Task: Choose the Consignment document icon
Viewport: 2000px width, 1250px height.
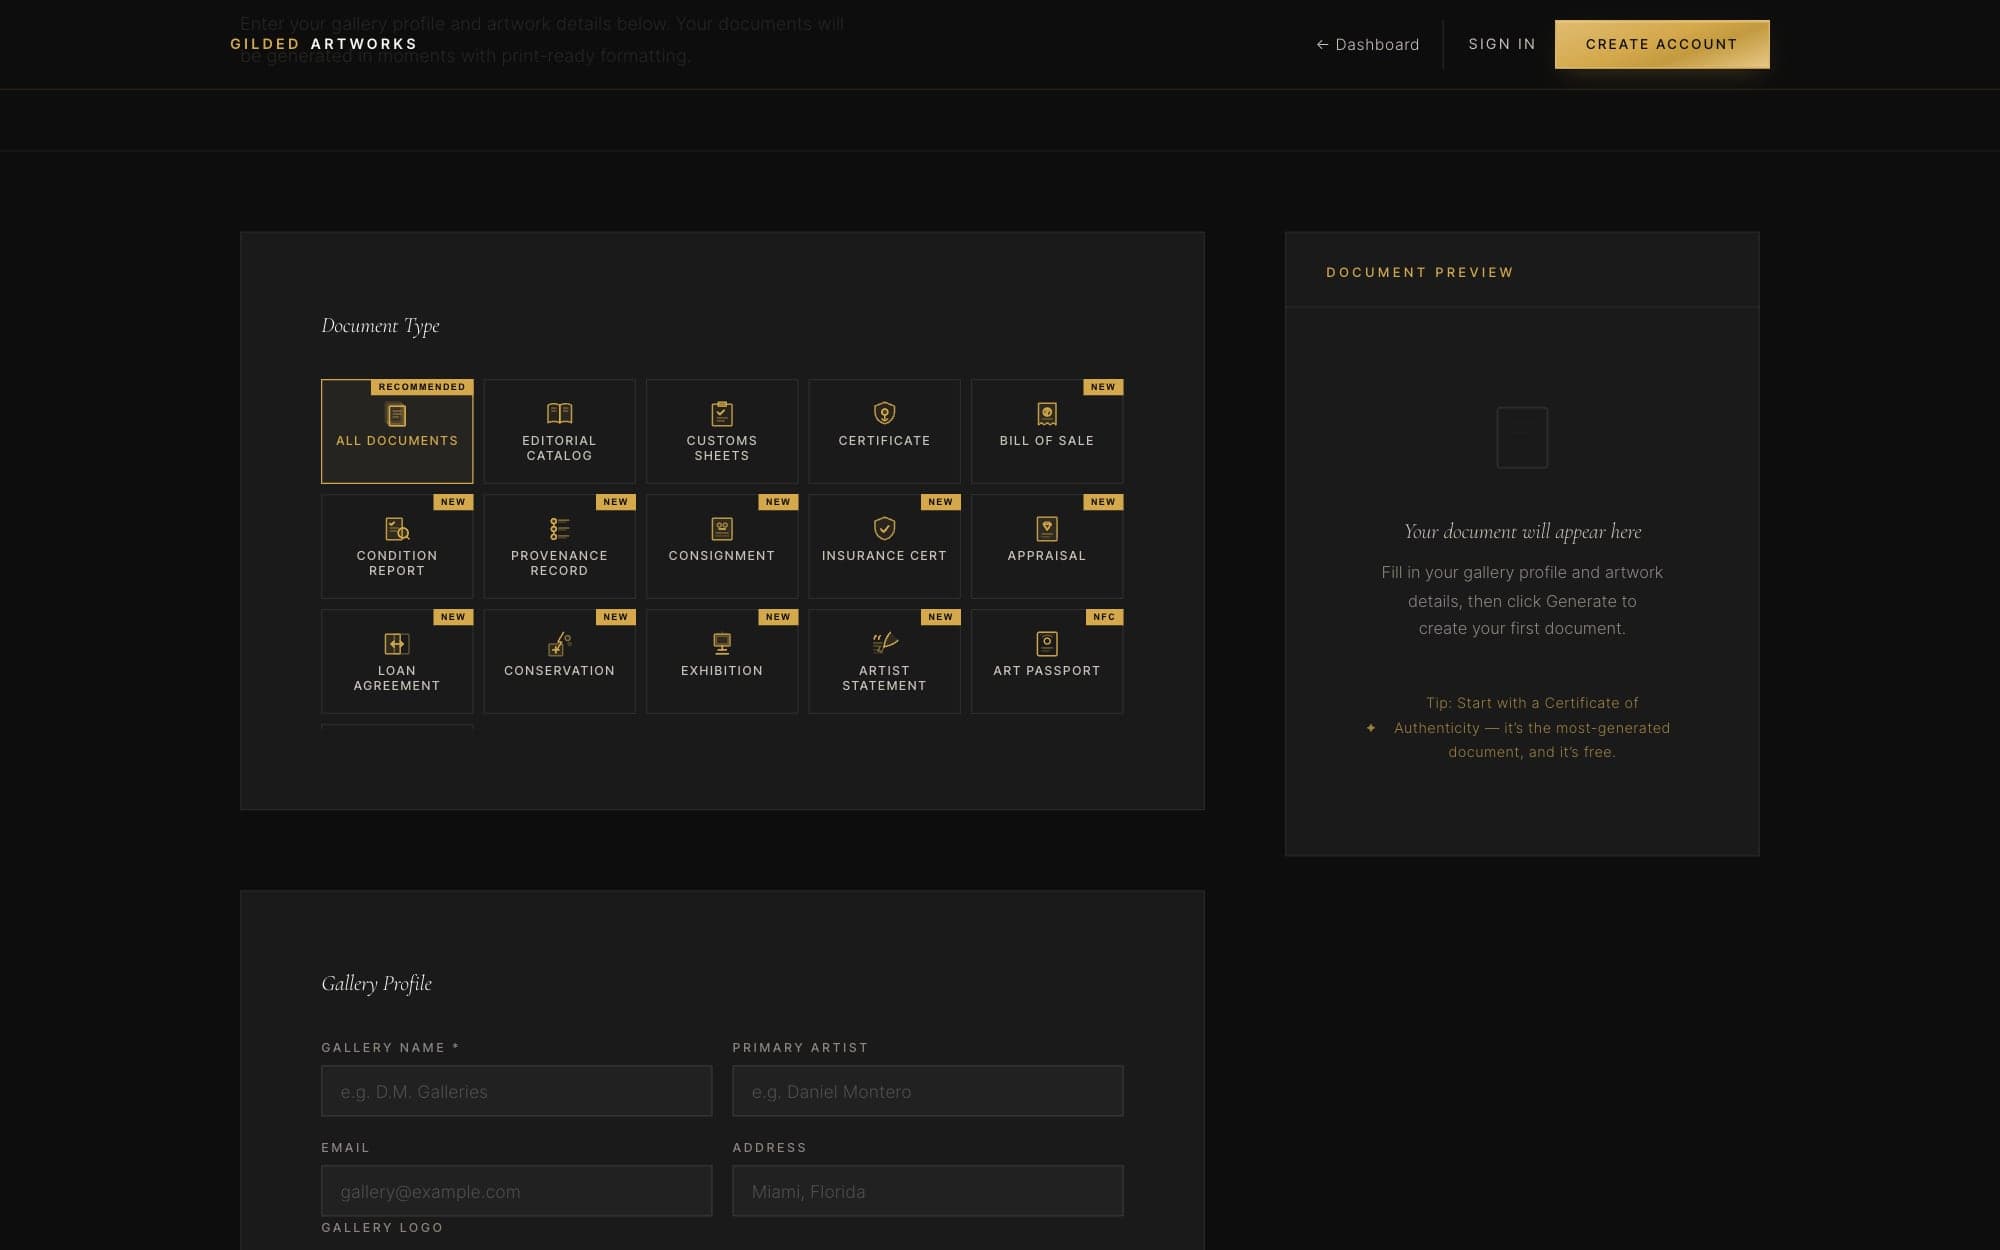Action: click(x=722, y=528)
